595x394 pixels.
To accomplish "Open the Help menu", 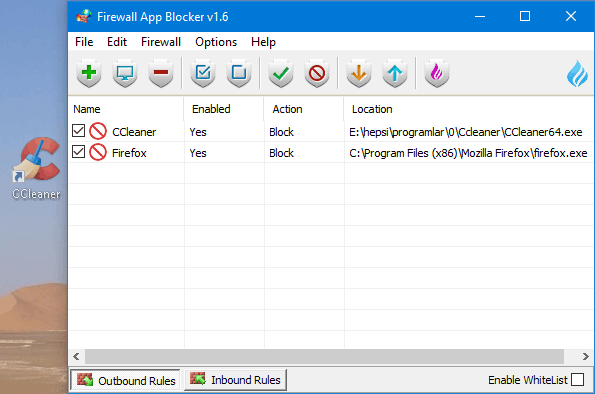I will pos(263,42).
